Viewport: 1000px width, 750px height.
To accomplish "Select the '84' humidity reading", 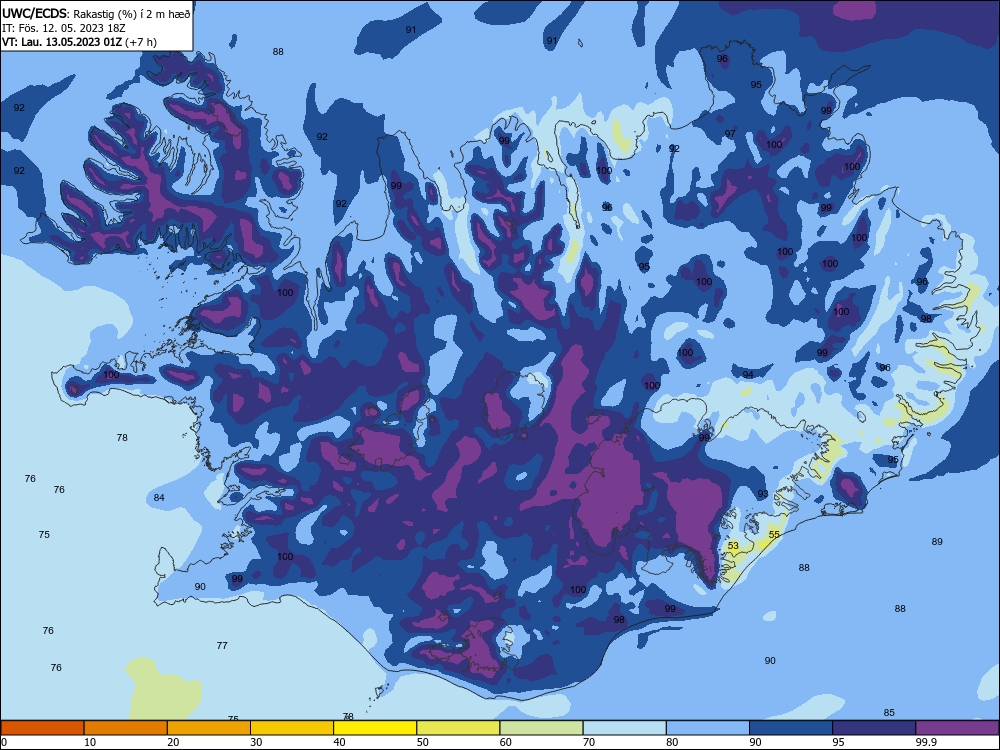I will [159, 497].
